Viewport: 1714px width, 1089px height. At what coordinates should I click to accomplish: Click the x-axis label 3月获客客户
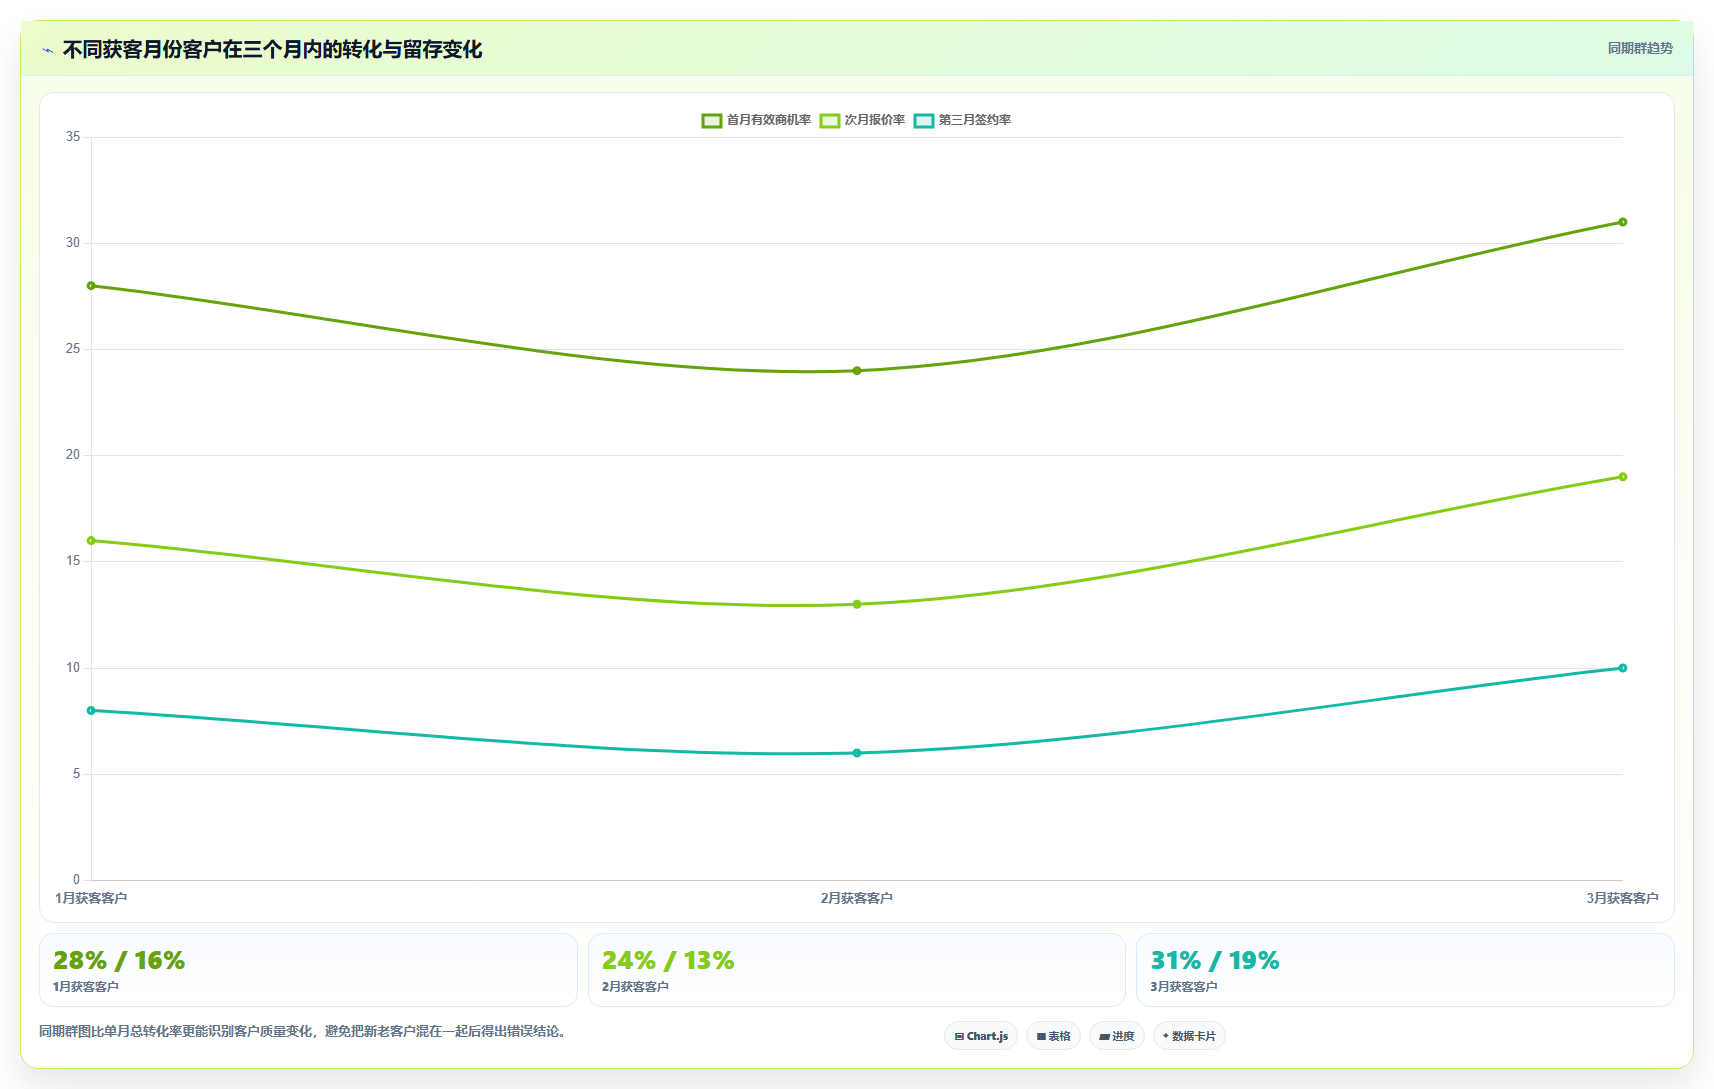coord(1622,898)
